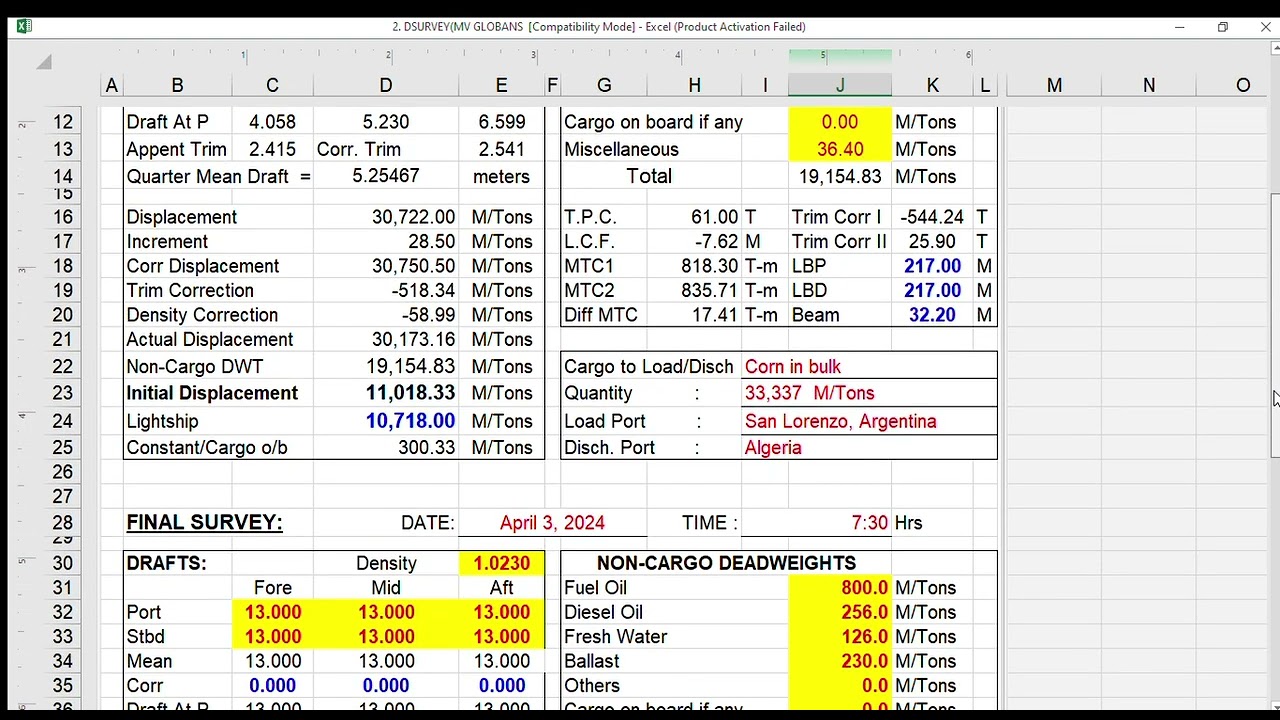Click Constant/Cargo o/b value 300.33

(x=427, y=447)
